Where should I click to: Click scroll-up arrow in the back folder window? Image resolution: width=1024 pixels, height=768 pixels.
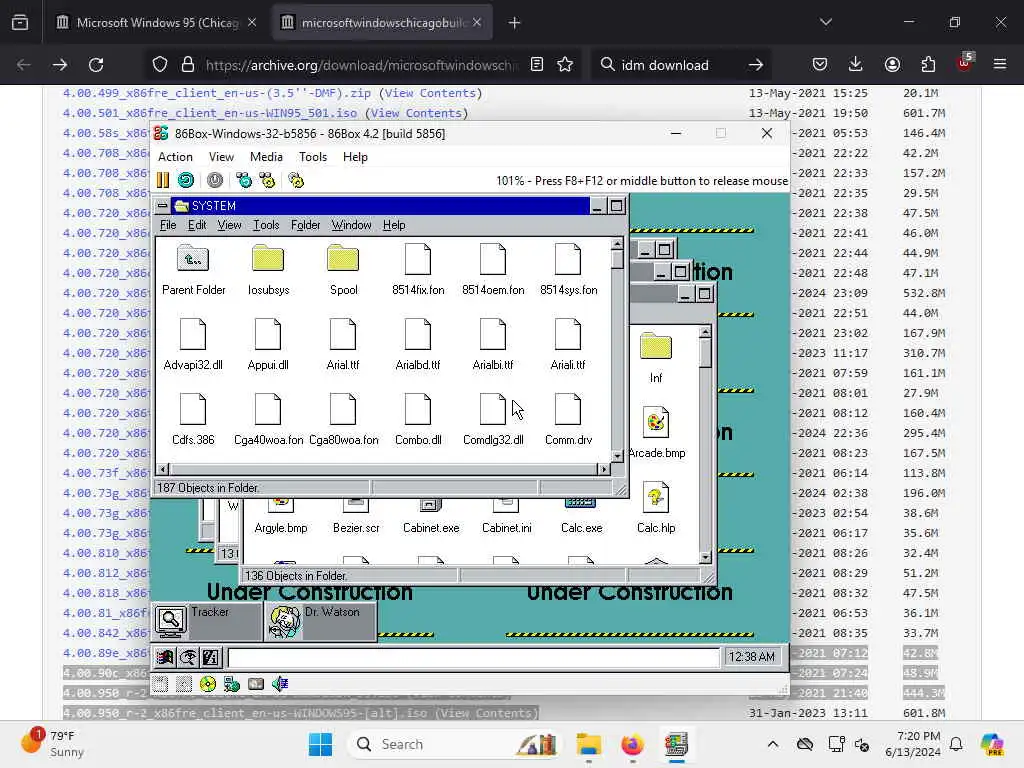point(705,332)
